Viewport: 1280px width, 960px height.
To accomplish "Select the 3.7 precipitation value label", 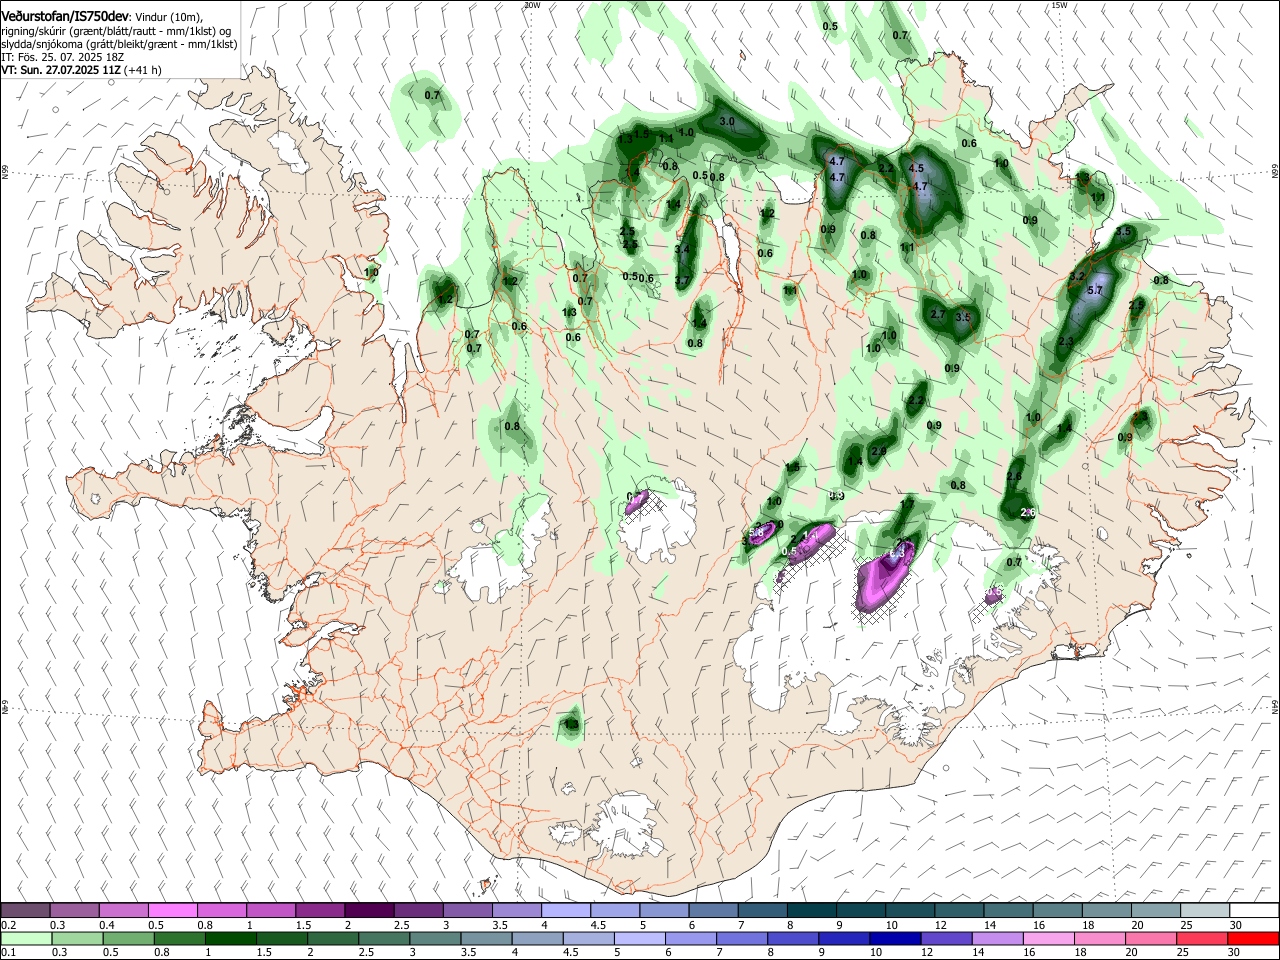I will coord(683,282).
